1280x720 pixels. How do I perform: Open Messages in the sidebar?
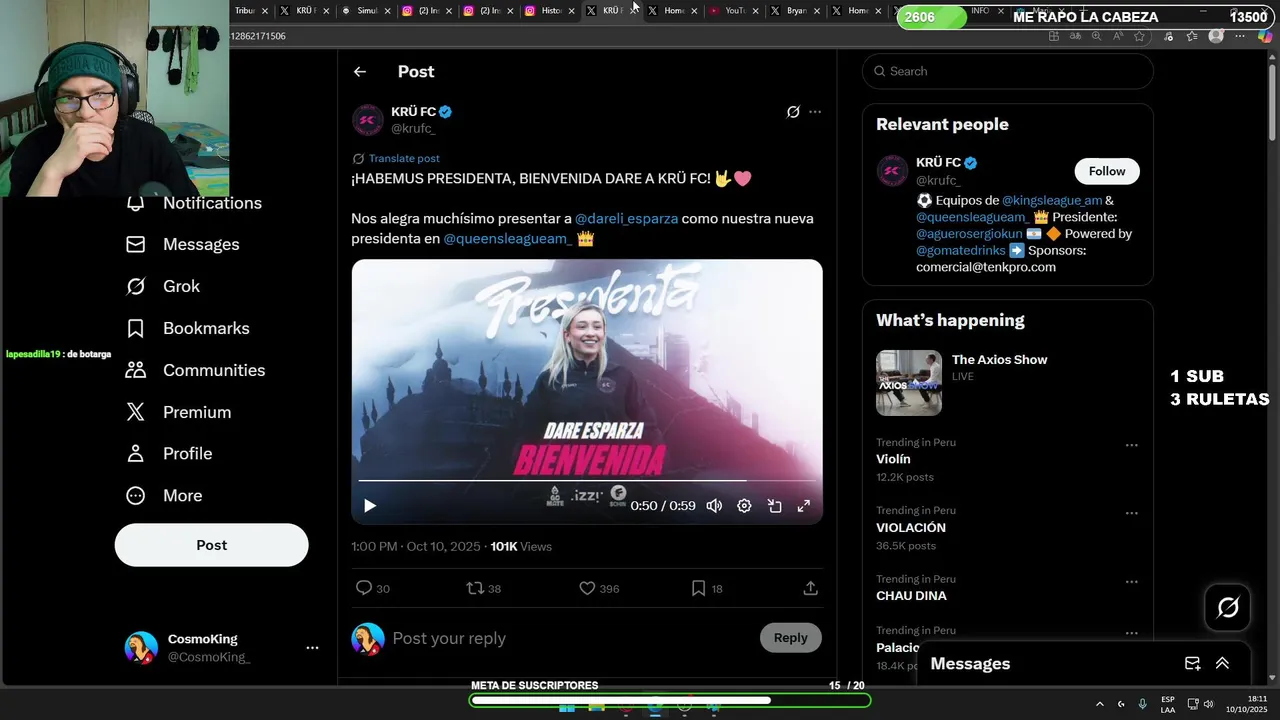182,245
